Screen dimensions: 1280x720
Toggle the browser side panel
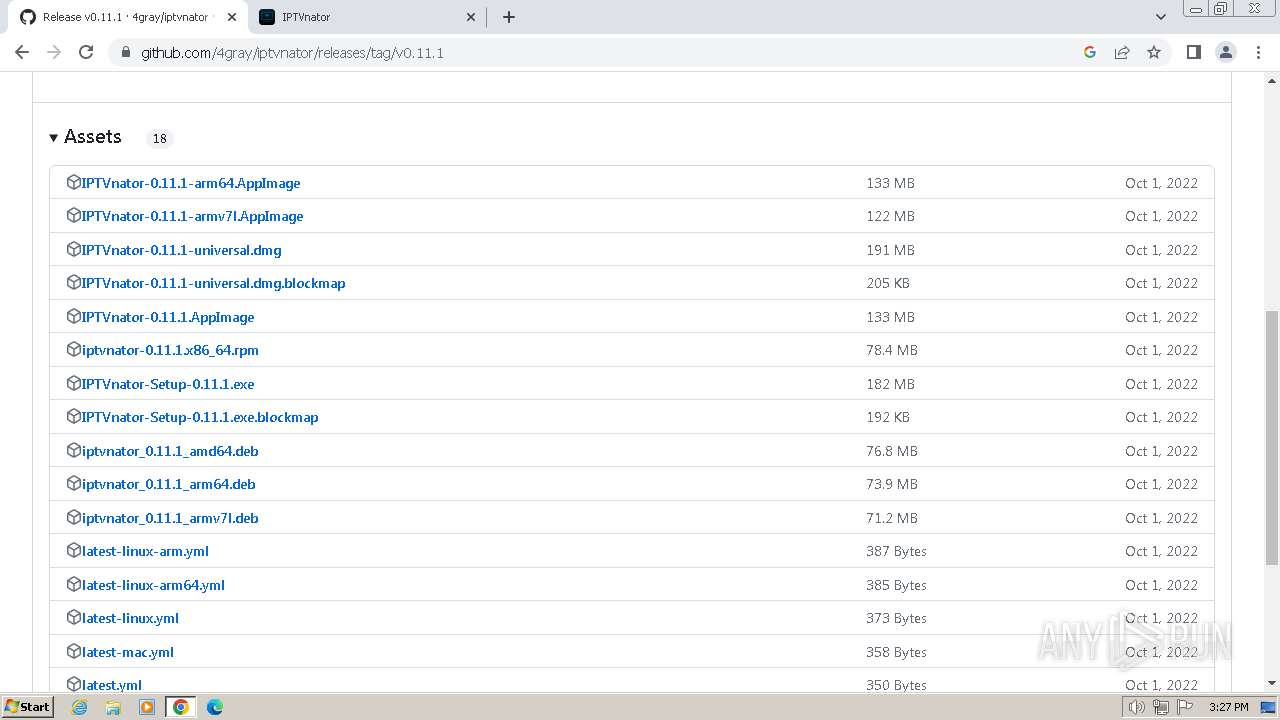(1193, 52)
